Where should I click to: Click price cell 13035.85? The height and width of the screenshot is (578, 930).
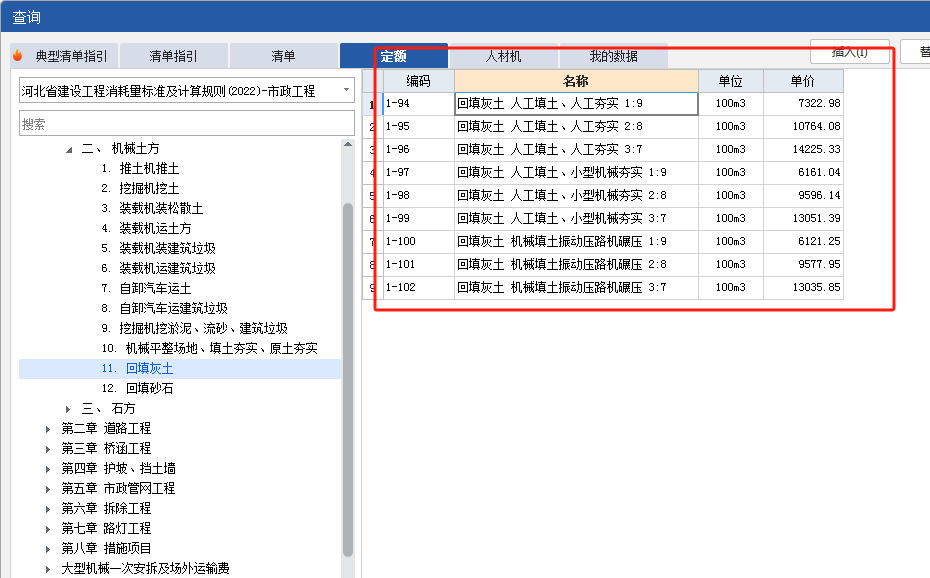coord(803,288)
